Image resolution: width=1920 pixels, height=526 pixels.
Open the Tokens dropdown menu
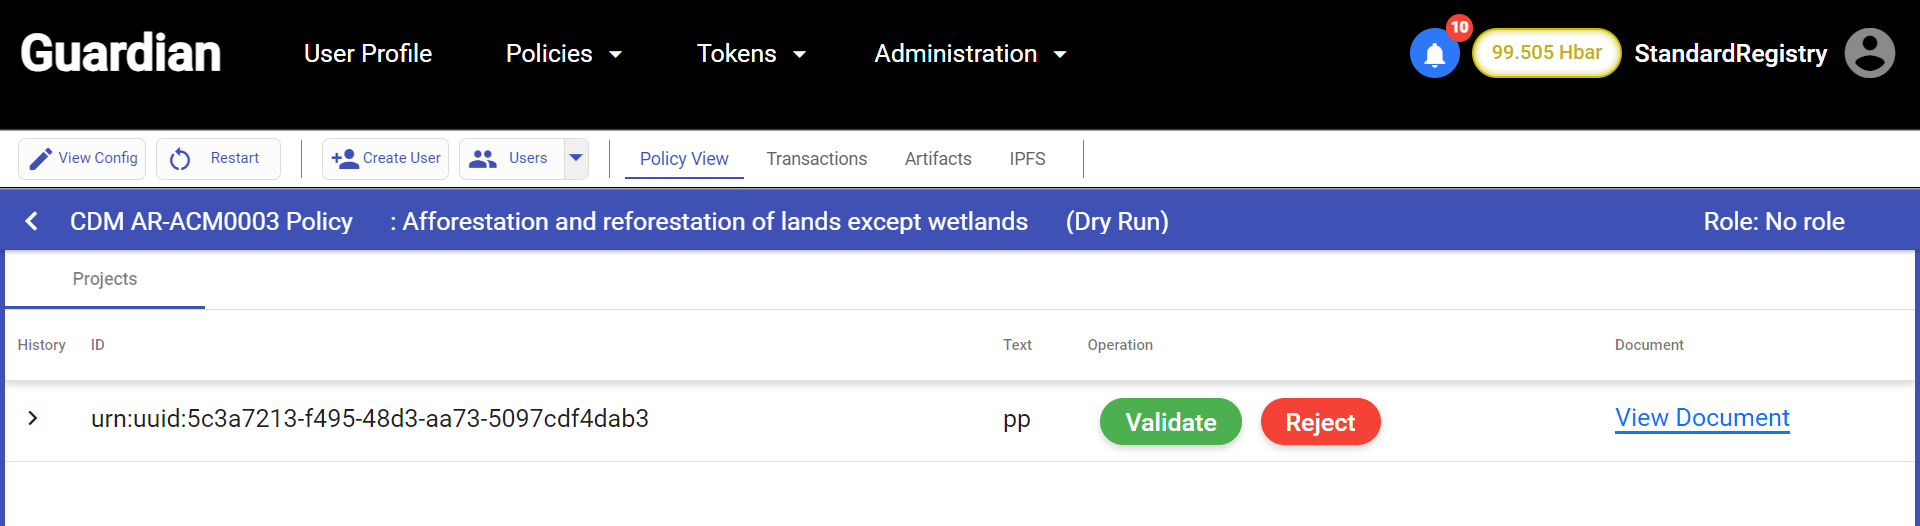click(751, 54)
